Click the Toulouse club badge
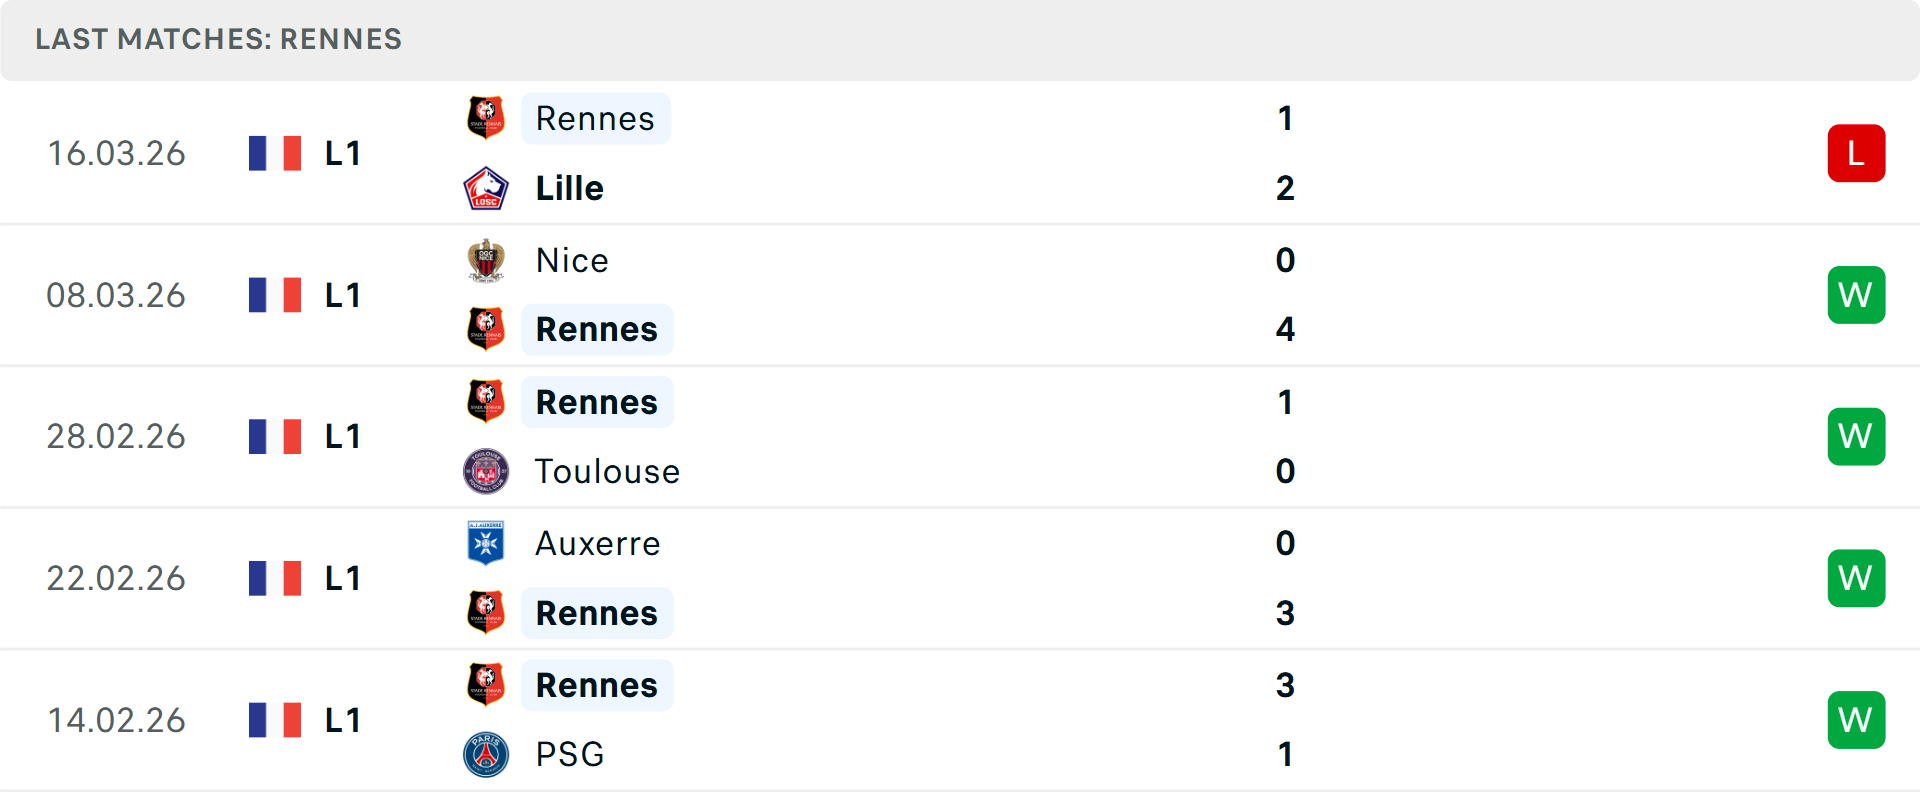Viewport: 1920px width, 792px height. 486,471
